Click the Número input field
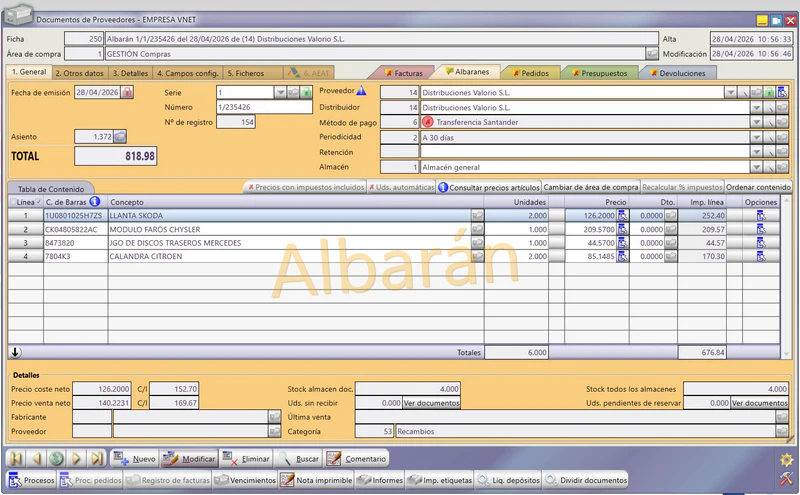800x495 pixels. (264, 107)
